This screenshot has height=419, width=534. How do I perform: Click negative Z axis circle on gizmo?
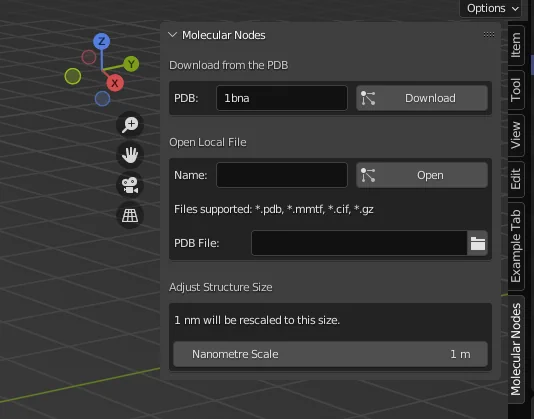(x=102, y=99)
